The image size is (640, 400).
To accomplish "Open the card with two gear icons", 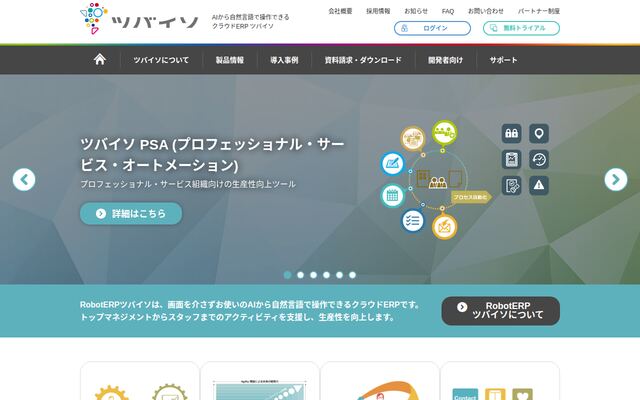I will [140, 381].
